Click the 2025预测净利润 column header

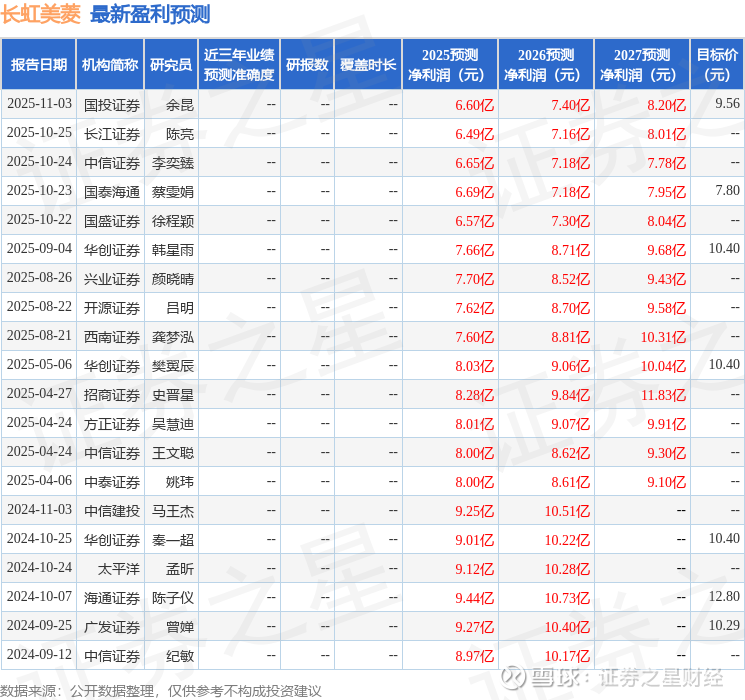(x=450, y=65)
